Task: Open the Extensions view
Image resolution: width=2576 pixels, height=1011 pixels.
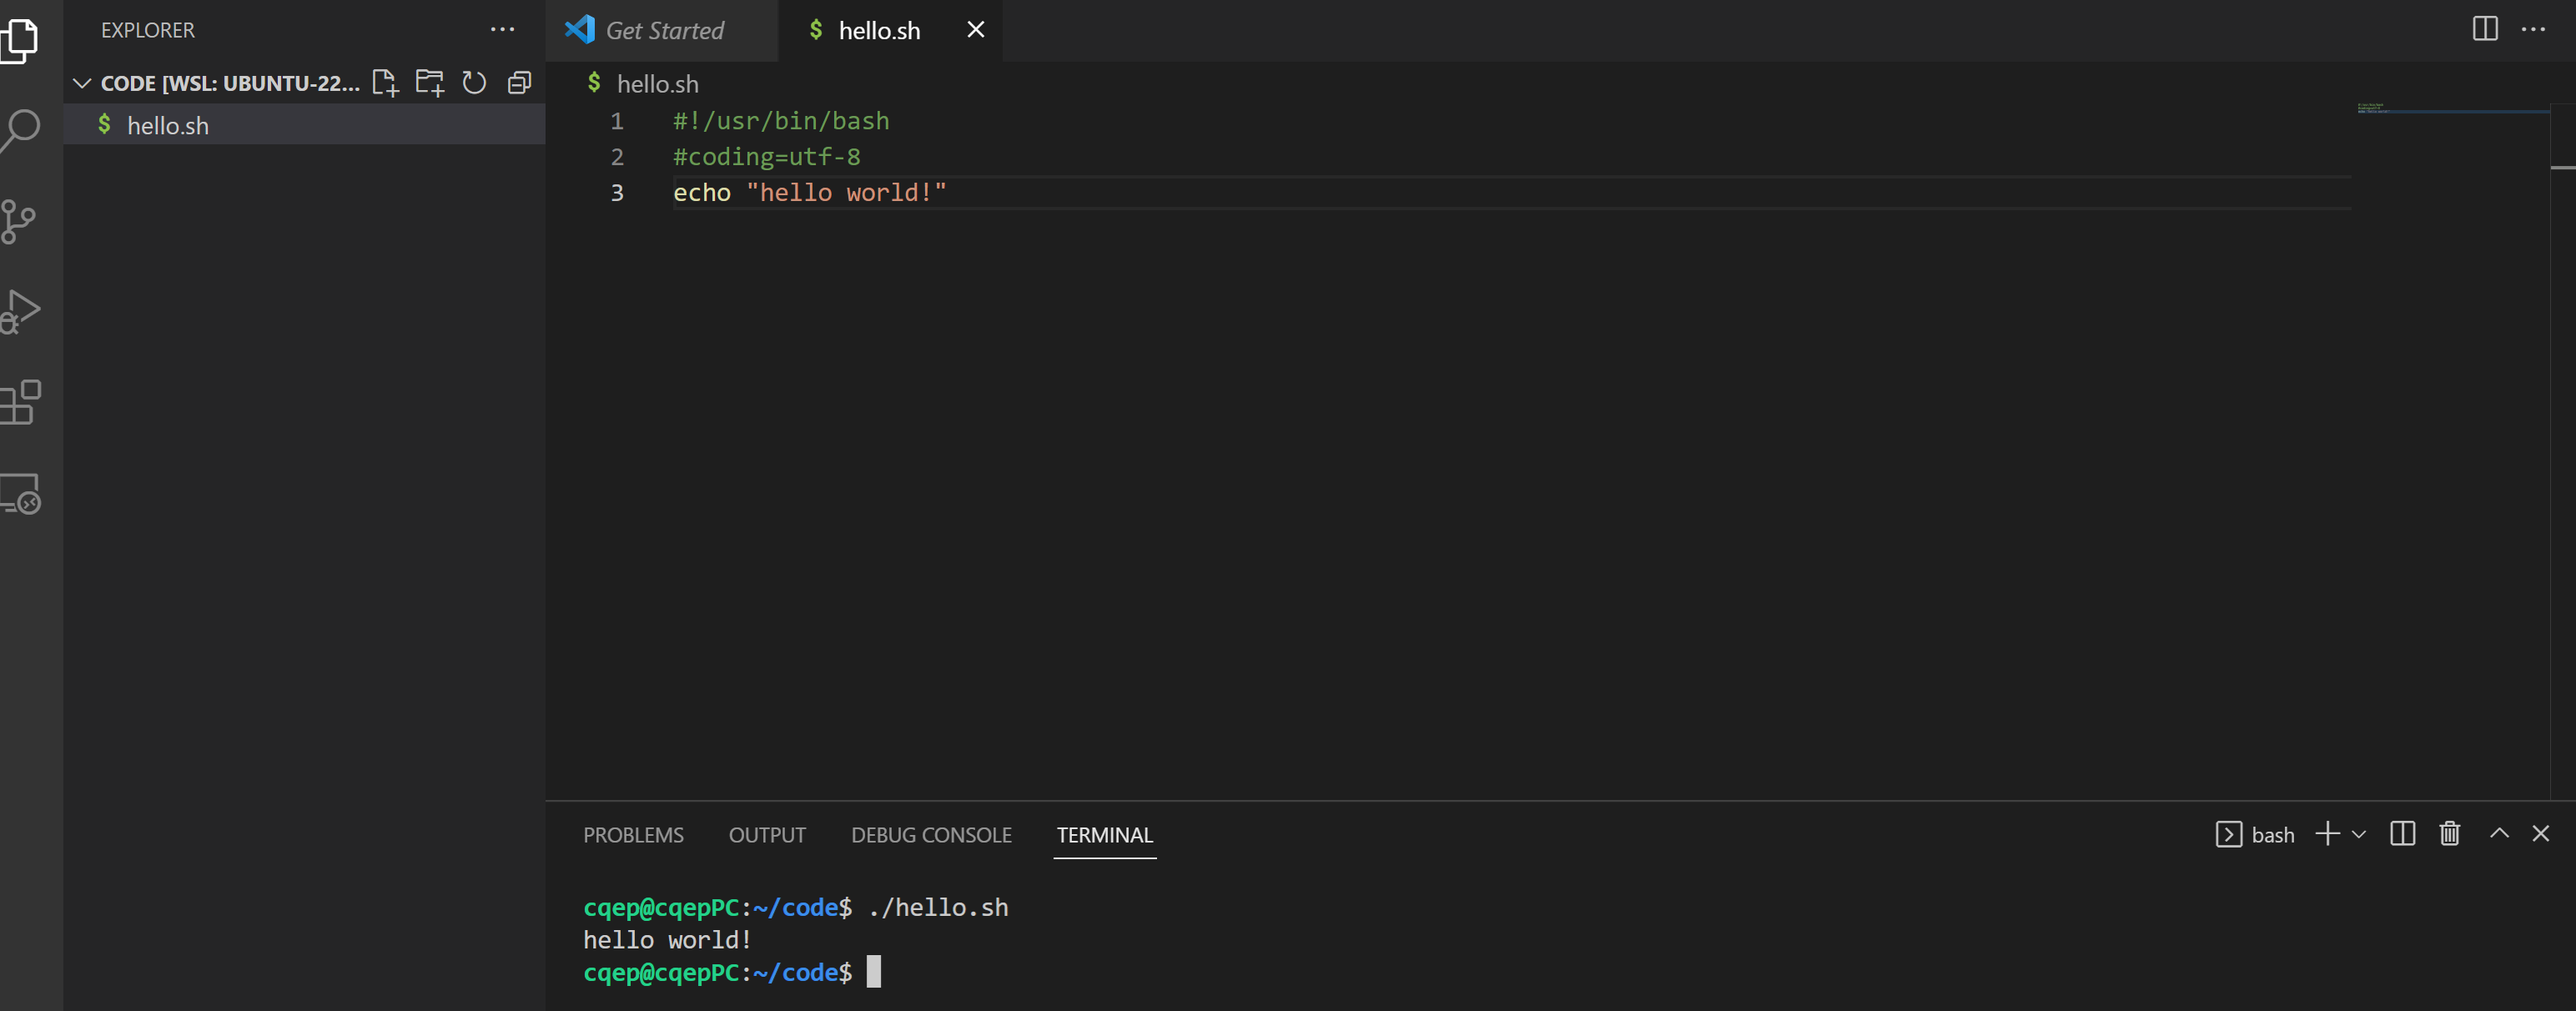Action: tap(20, 402)
